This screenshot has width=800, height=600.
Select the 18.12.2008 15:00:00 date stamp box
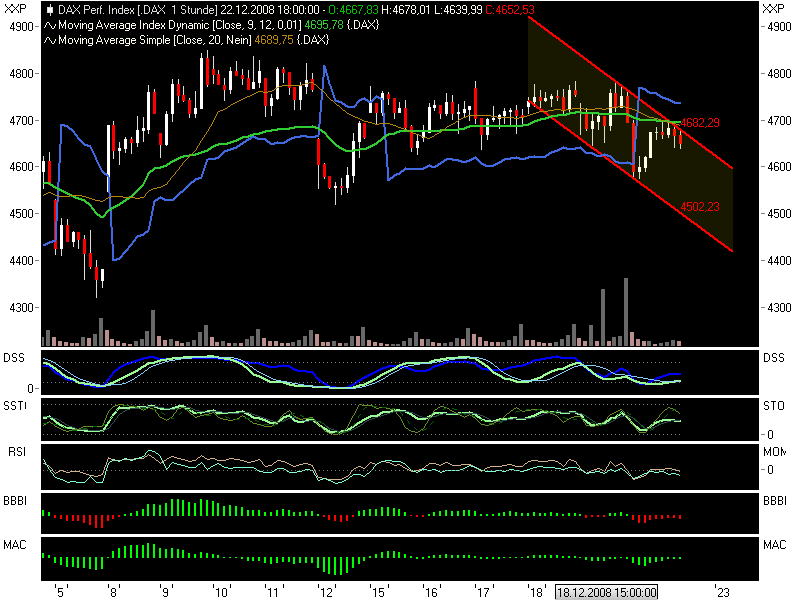click(608, 592)
